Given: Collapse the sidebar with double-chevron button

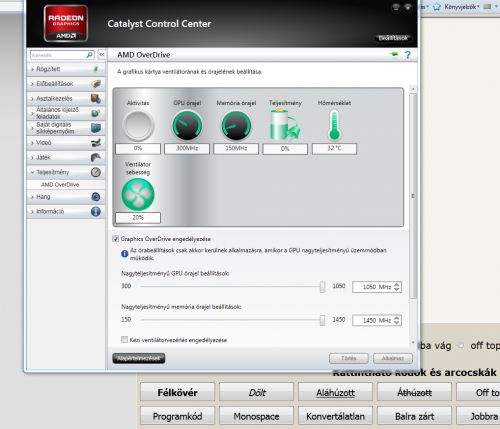Looking at the screenshot, I should click(x=102, y=55).
